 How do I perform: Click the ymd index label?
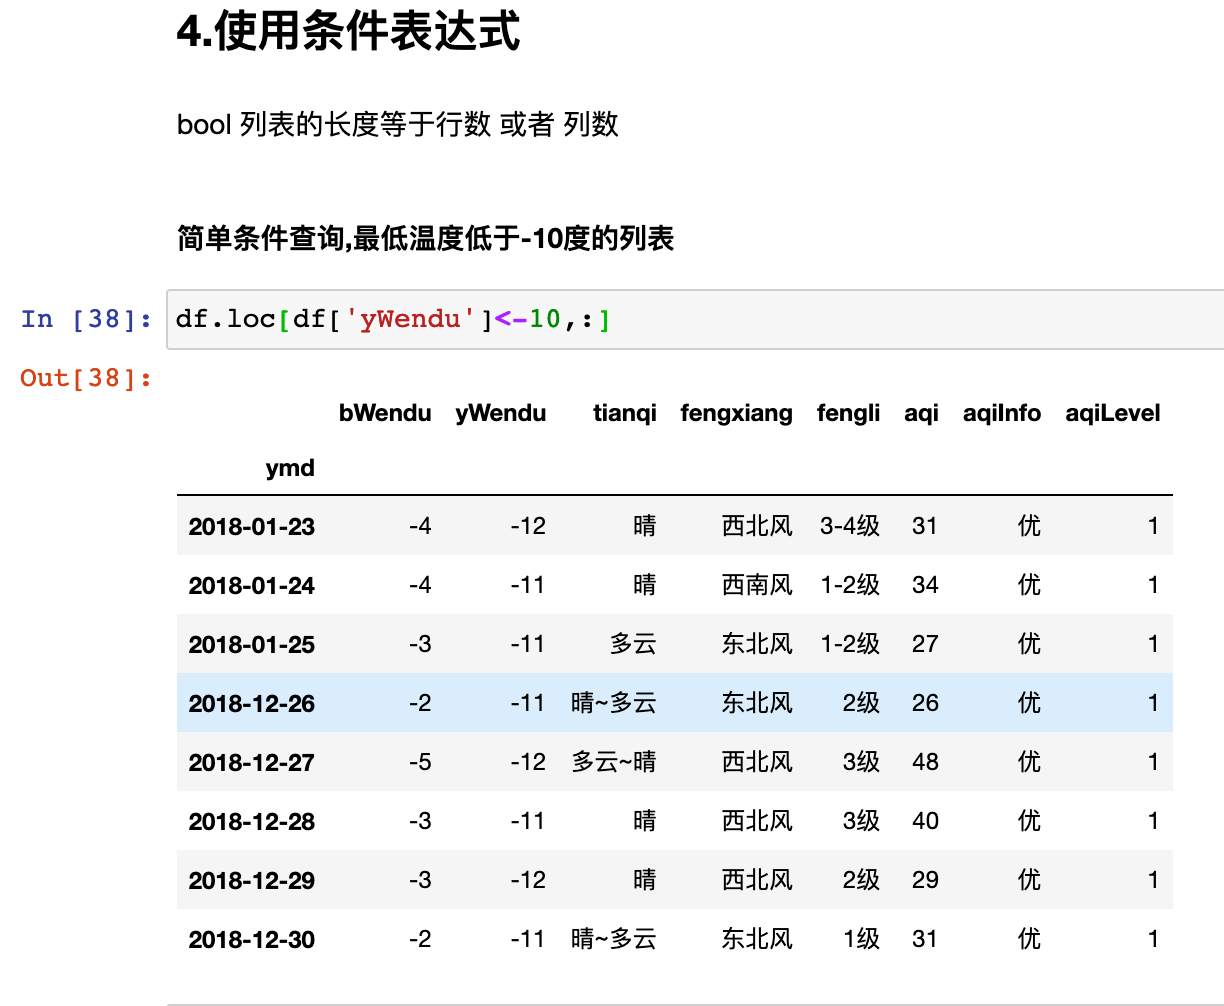pyautogui.click(x=291, y=467)
